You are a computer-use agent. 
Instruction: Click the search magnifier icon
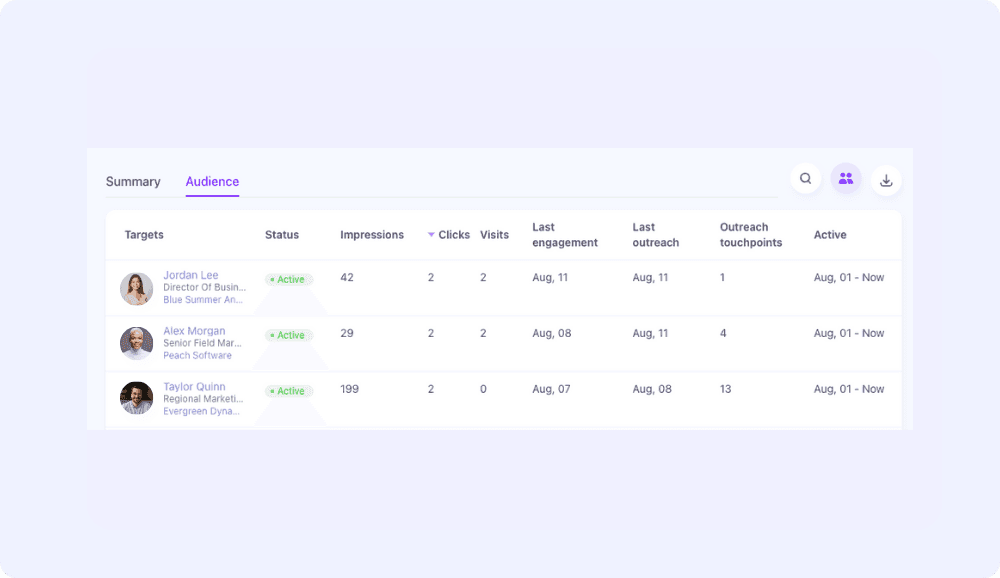coord(805,179)
